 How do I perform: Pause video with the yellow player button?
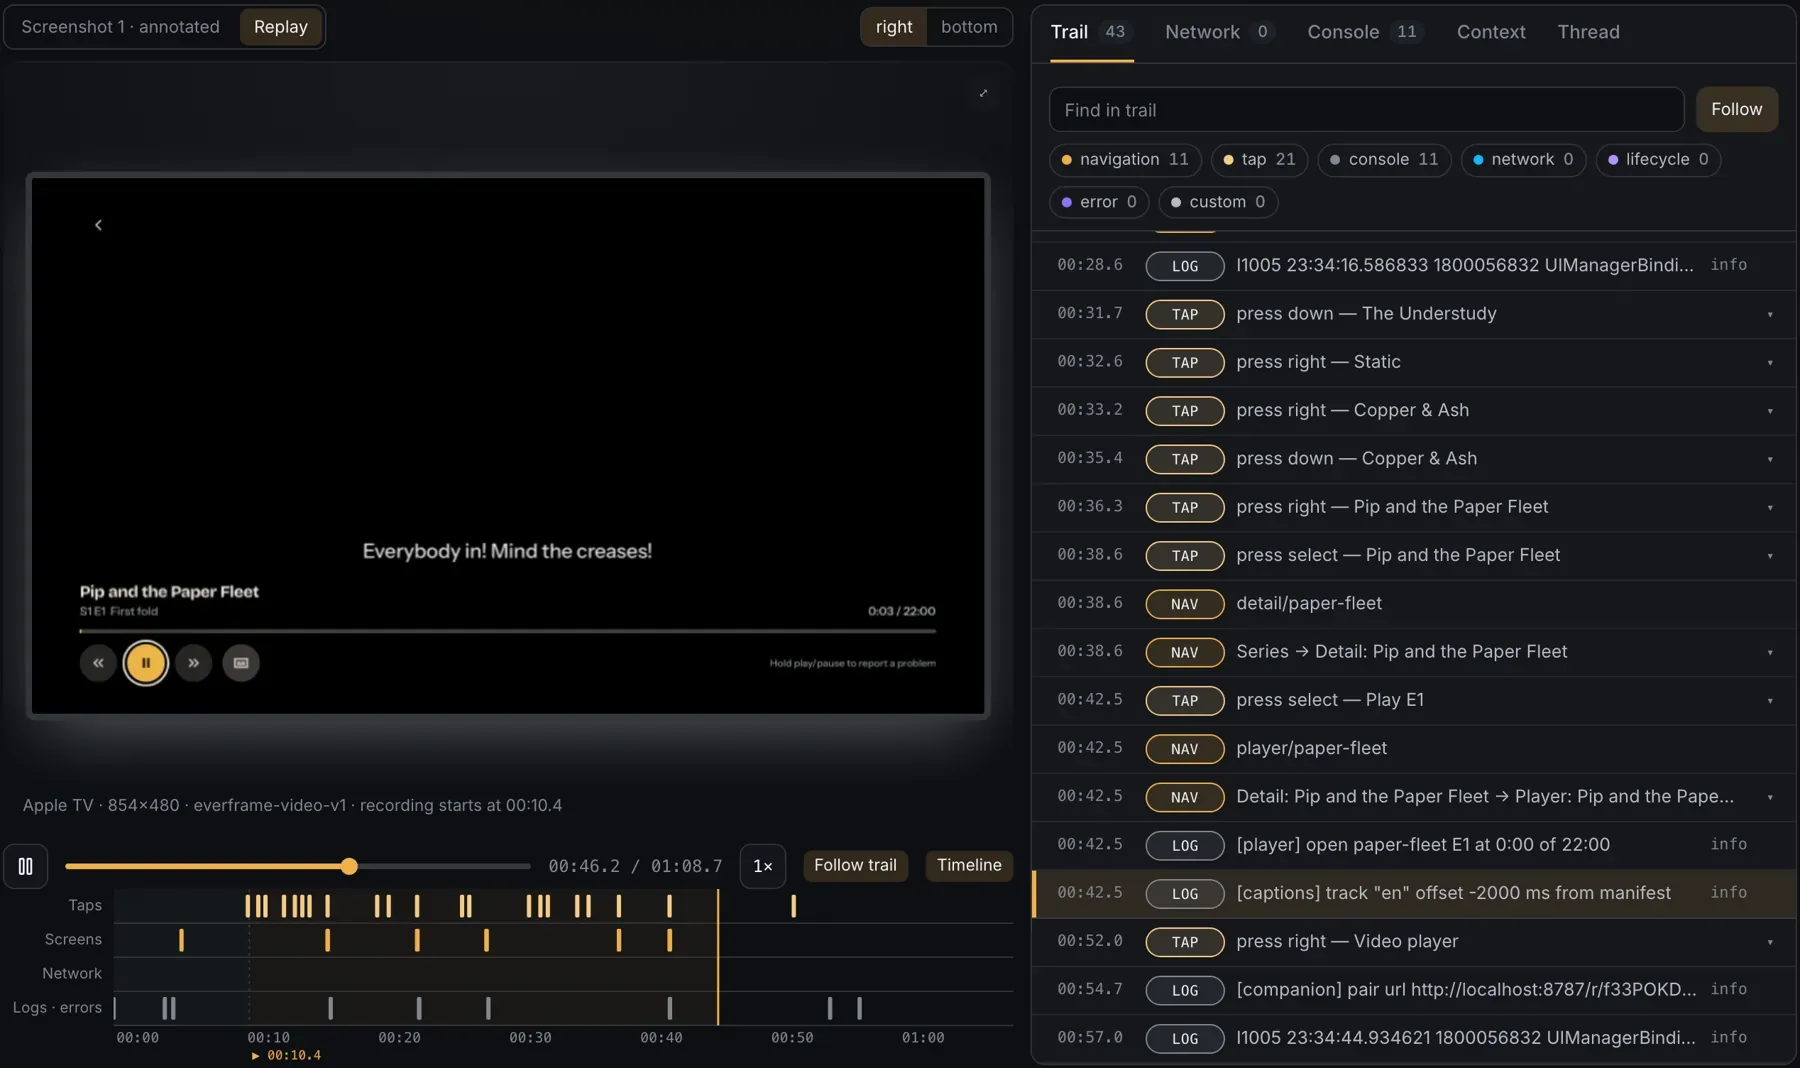(x=146, y=663)
